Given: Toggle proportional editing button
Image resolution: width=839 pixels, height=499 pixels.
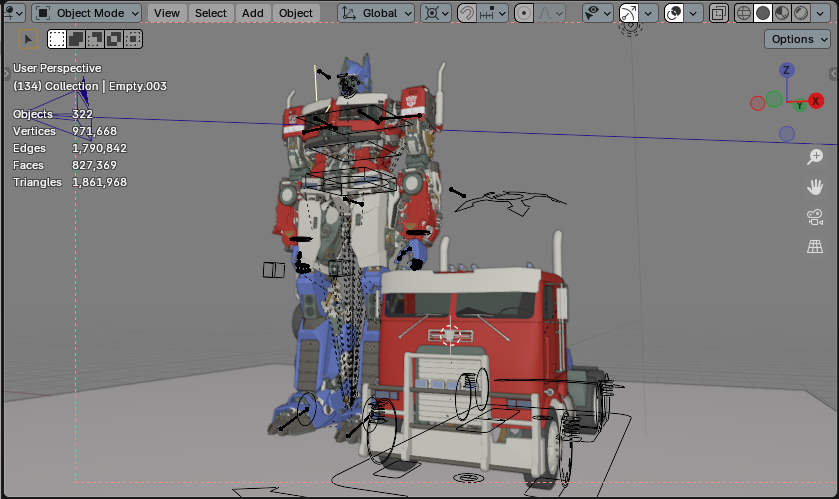Looking at the screenshot, I should 524,13.
